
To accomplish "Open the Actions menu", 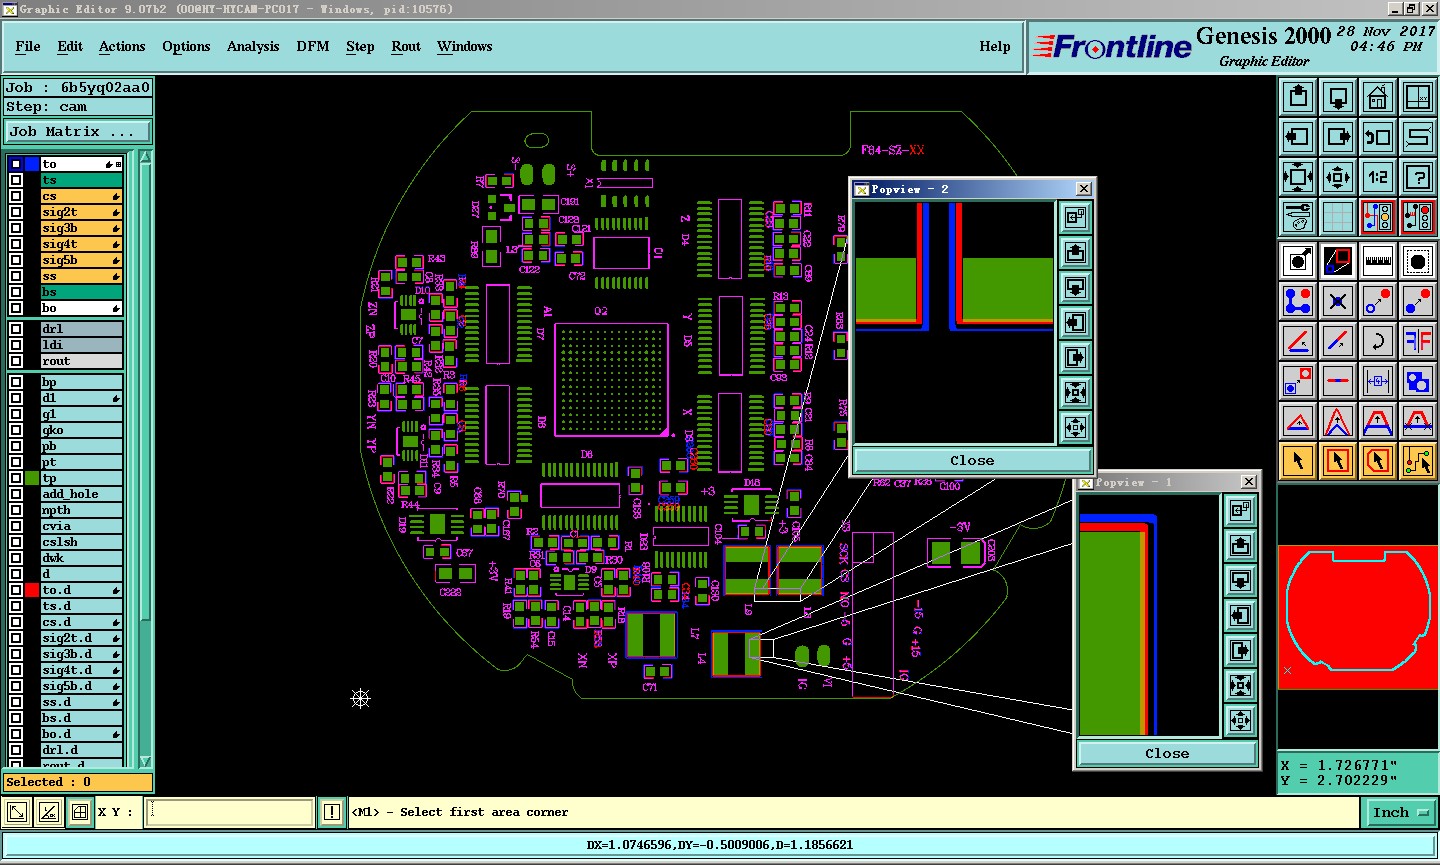I will [122, 46].
